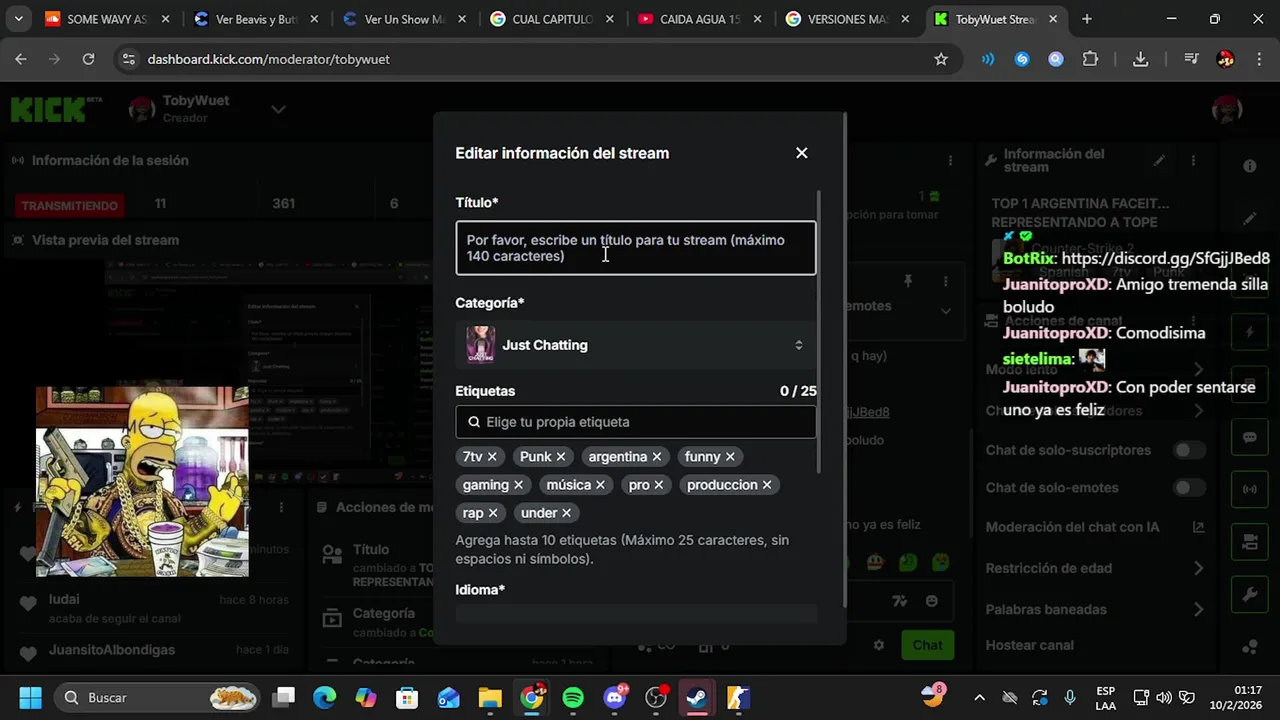Open the Just Chatting category selector
1280x720 pixels.
point(636,345)
